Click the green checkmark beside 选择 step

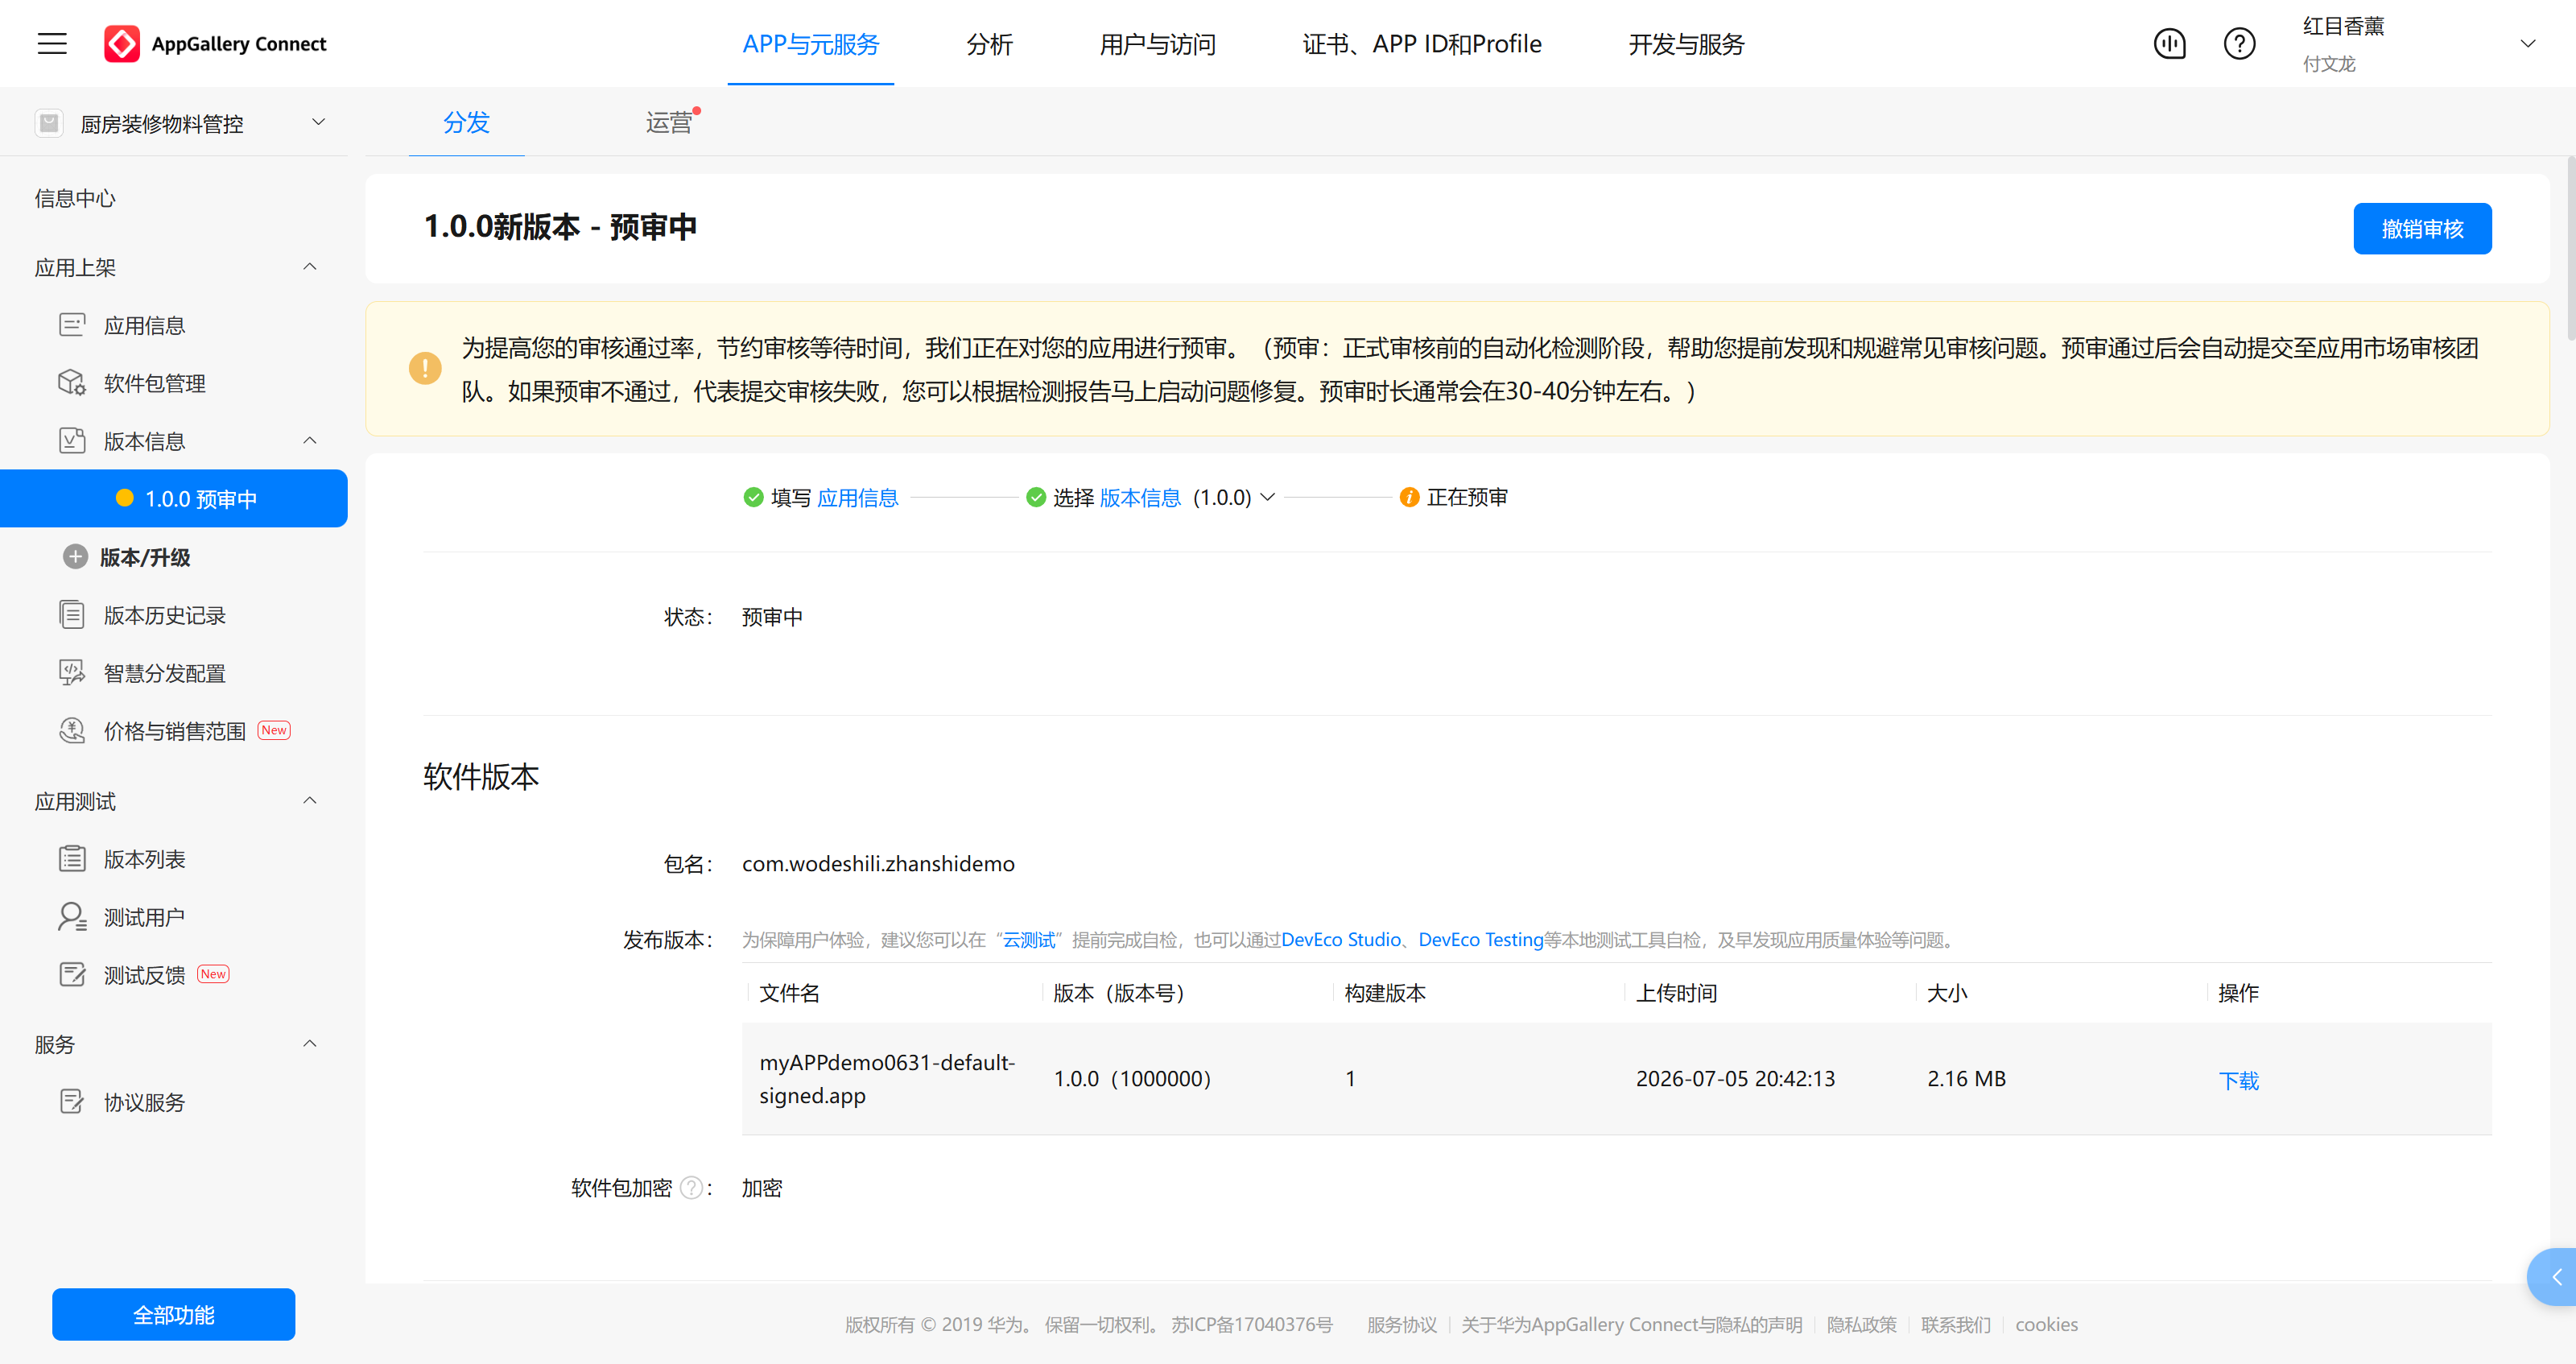click(x=1036, y=497)
